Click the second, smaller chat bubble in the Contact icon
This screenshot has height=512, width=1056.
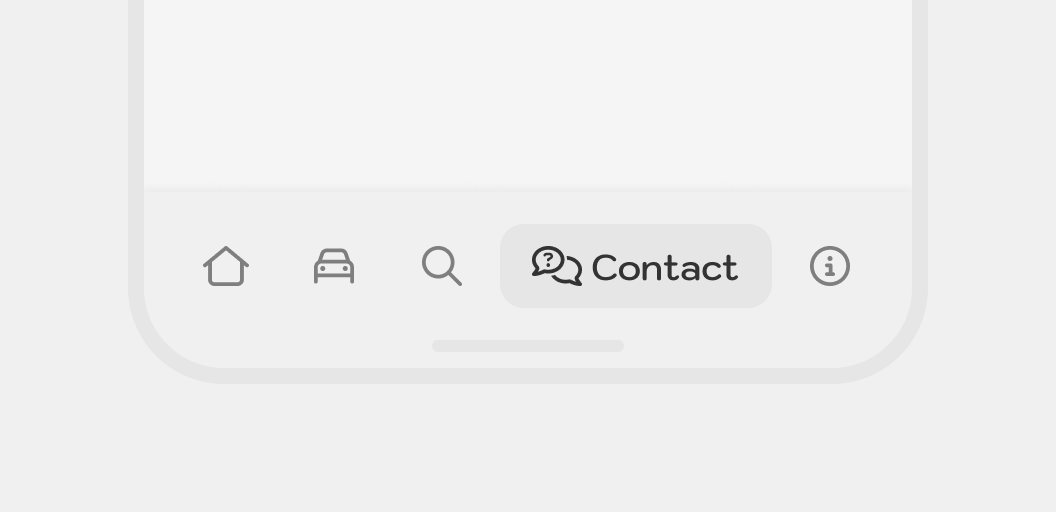click(x=570, y=273)
